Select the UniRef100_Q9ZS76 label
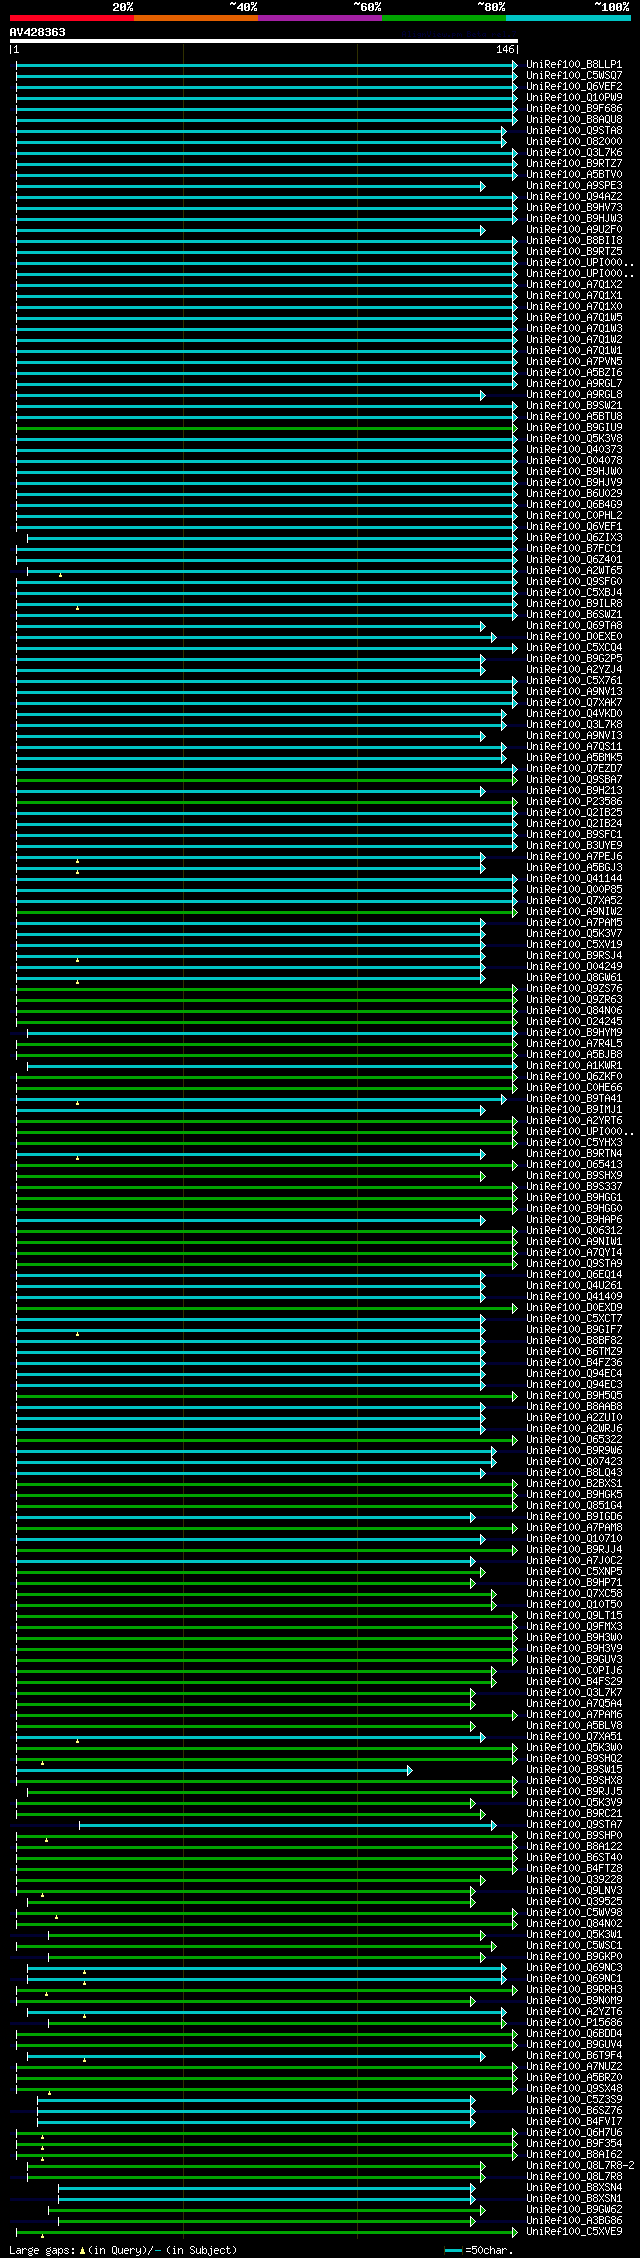Image resolution: width=640 pixels, height=2258 pixels. click(x=574, y=988)
